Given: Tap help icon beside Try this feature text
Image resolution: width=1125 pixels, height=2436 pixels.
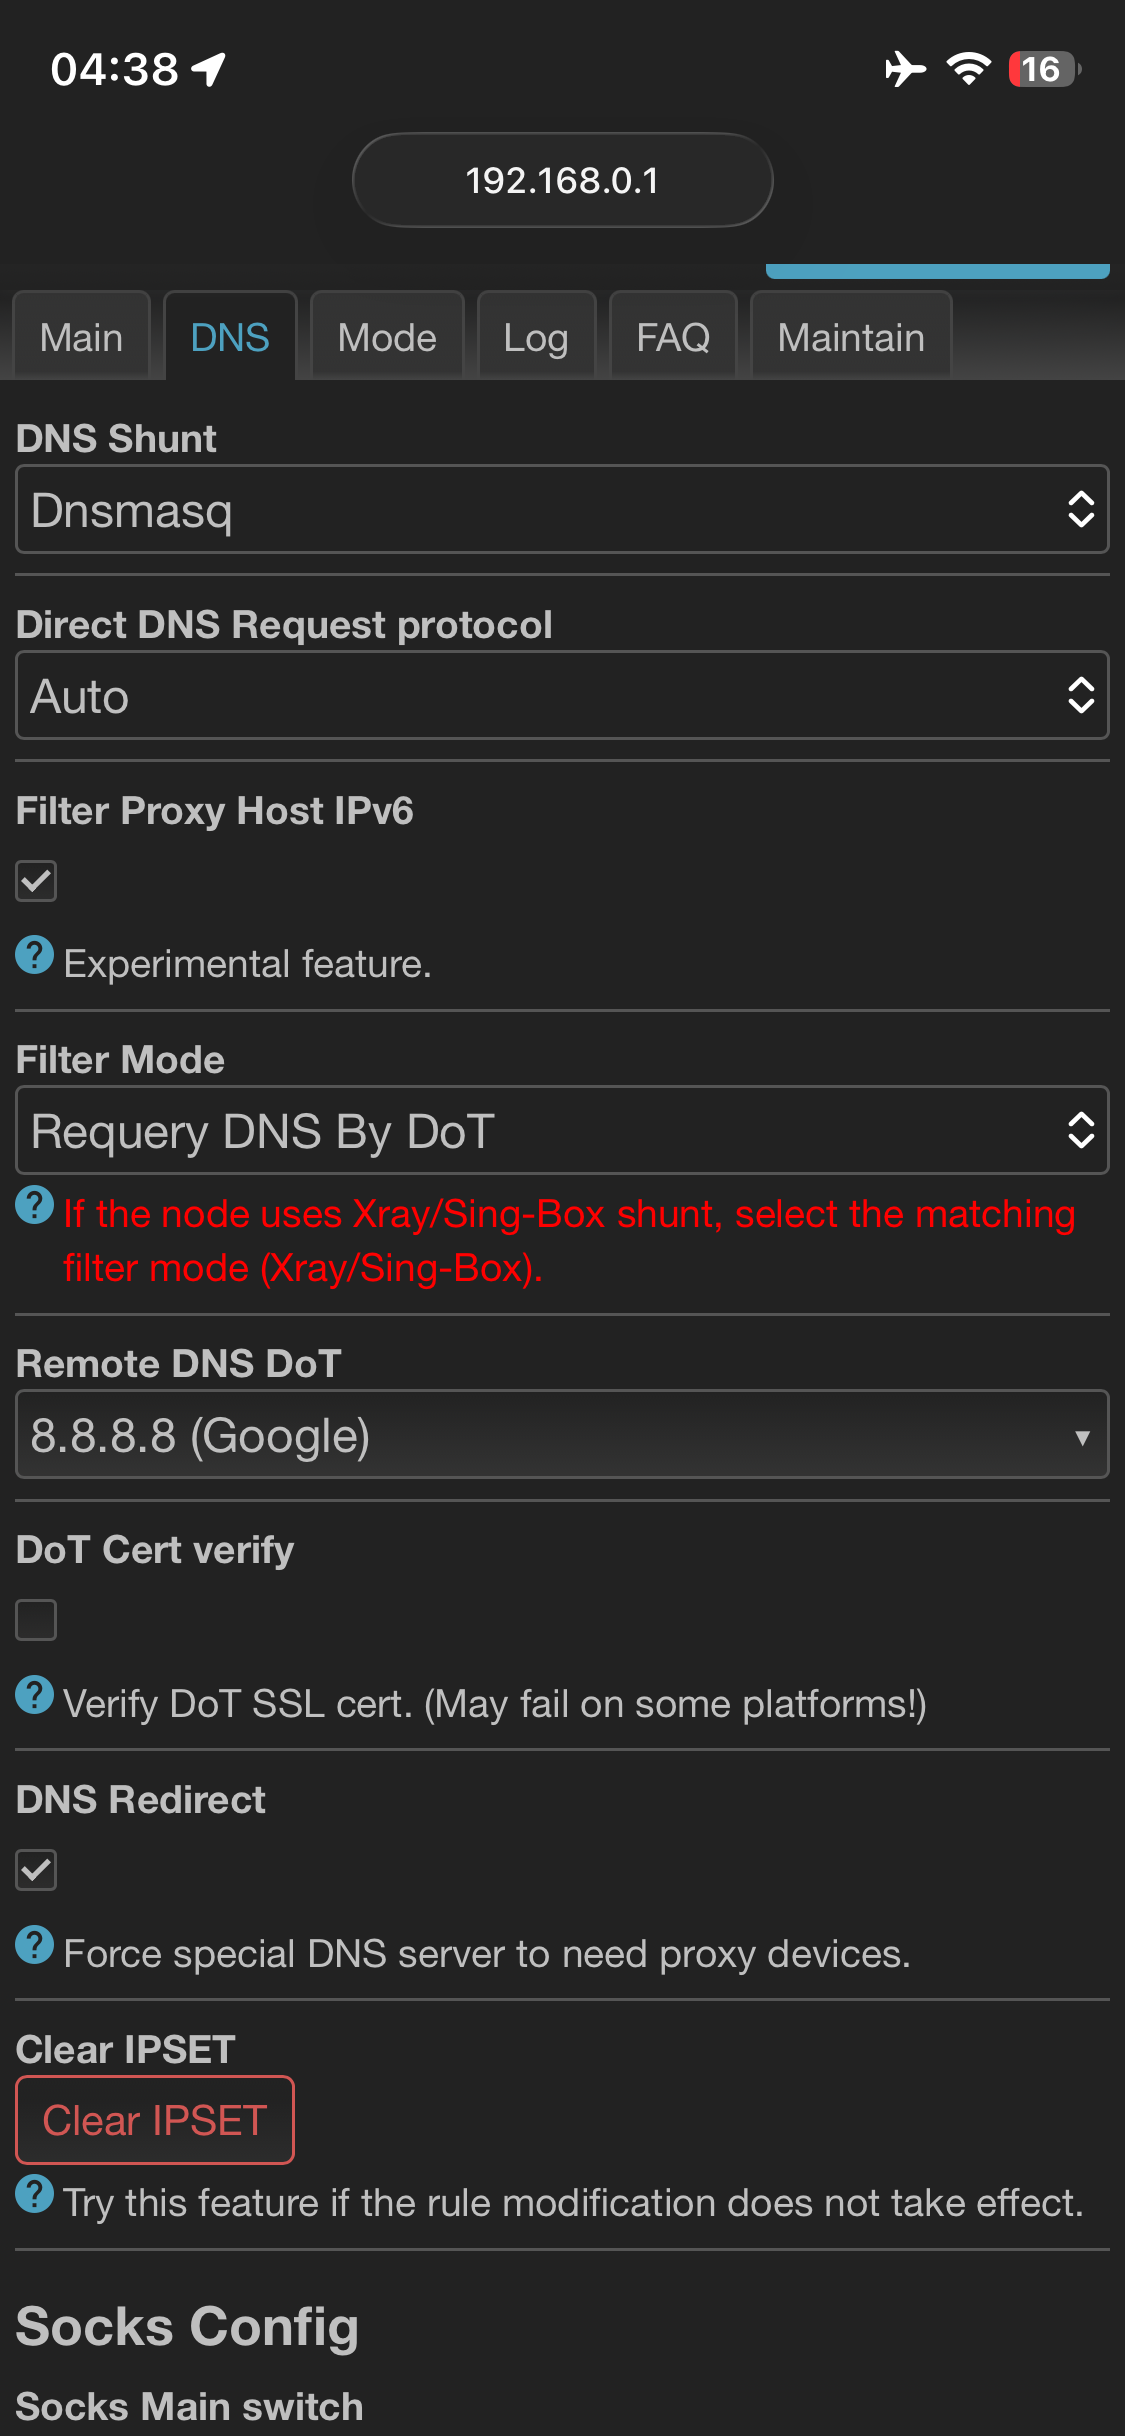Looking at the screenshot, I should click(35, 2194).
